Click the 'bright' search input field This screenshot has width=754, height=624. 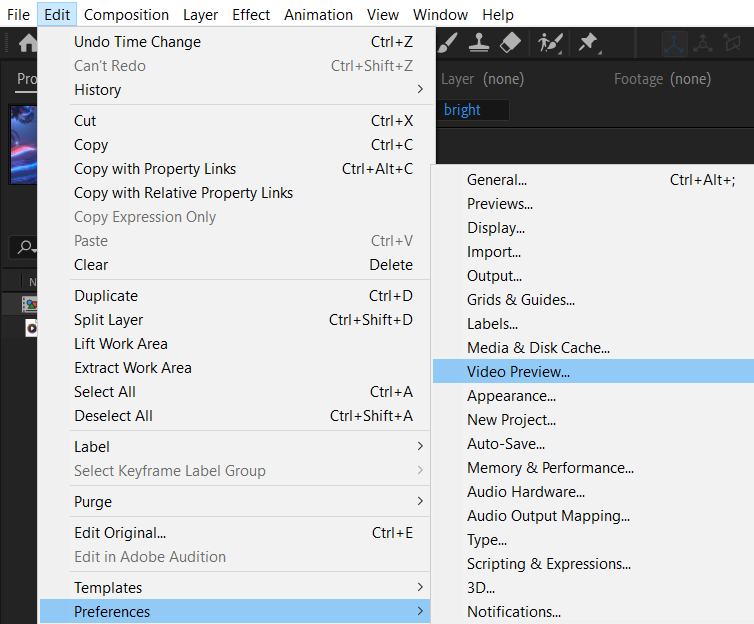pos(475,110)
